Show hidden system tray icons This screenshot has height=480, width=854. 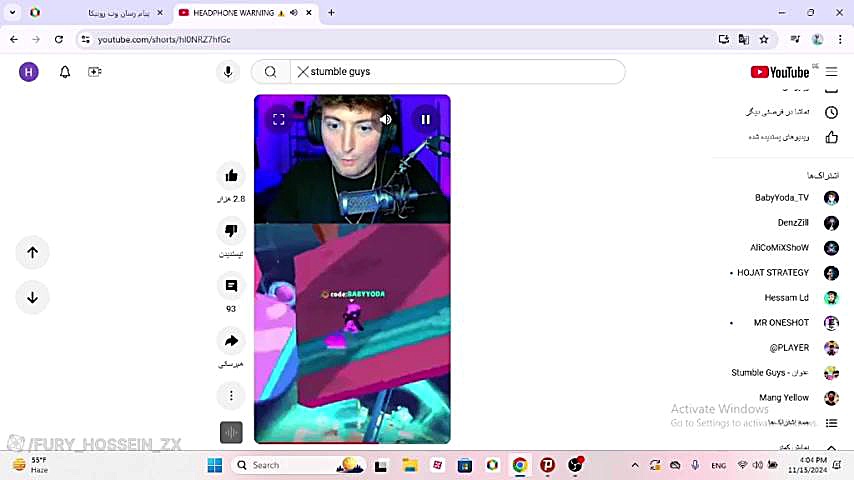pyautogui.click(x=635, y=465)
